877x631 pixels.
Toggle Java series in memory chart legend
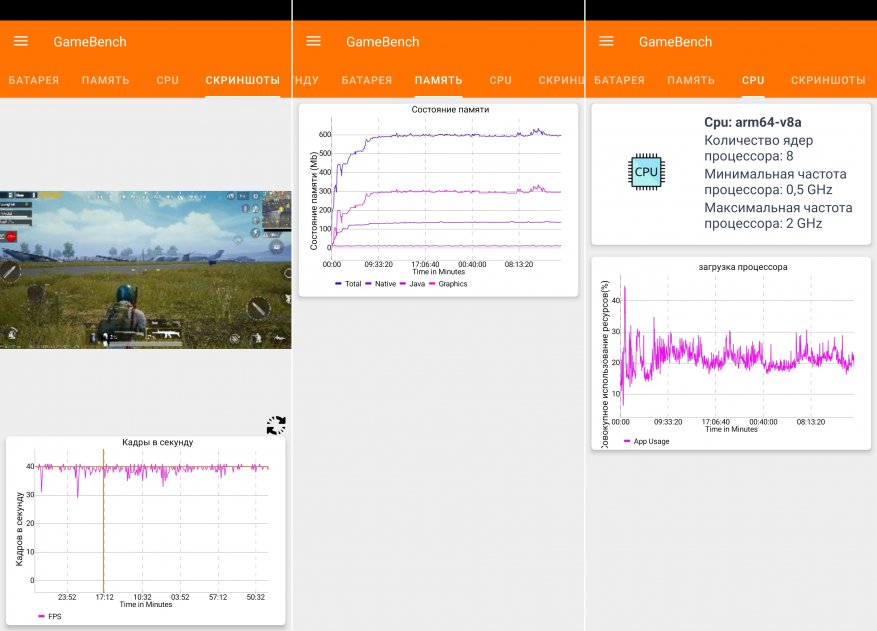point(412,284)
